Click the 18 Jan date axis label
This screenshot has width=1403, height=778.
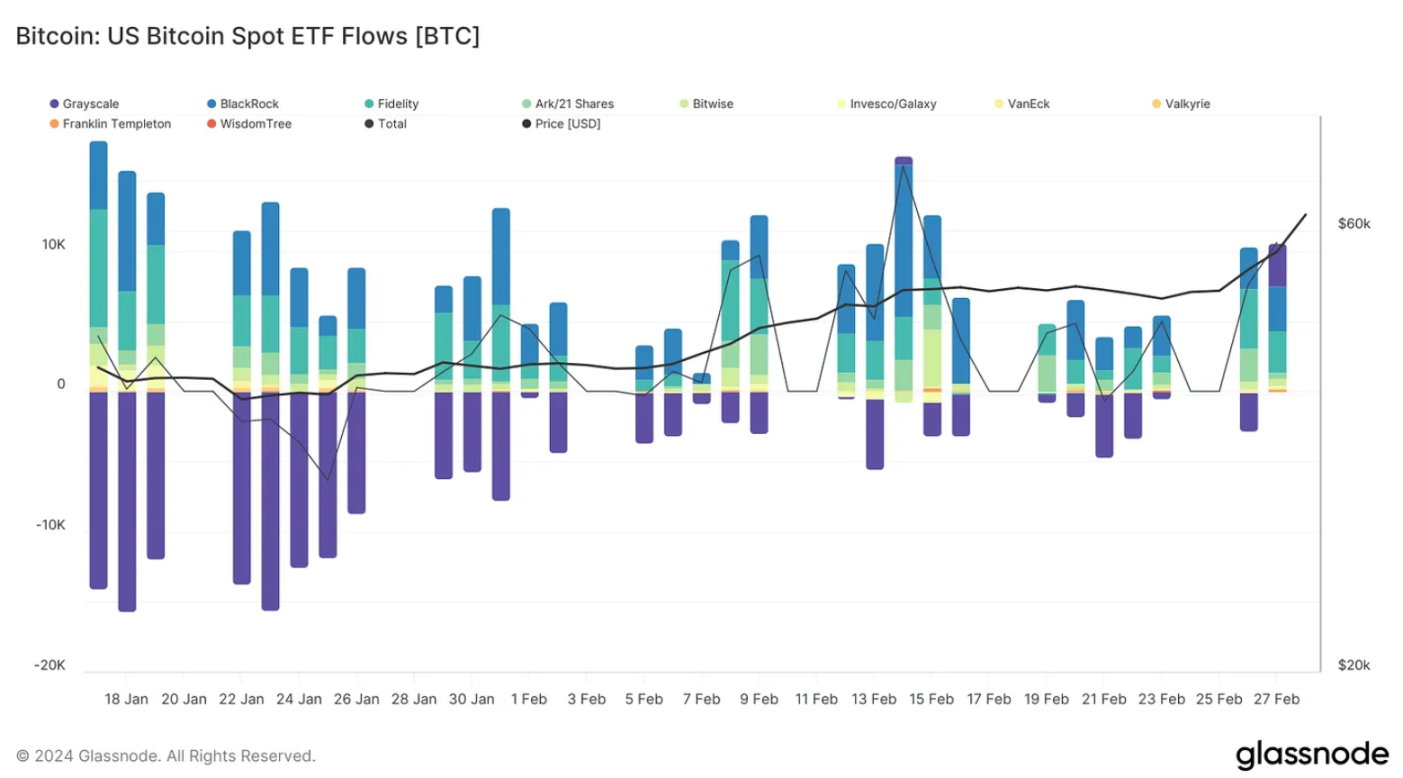tap(126, 699)
